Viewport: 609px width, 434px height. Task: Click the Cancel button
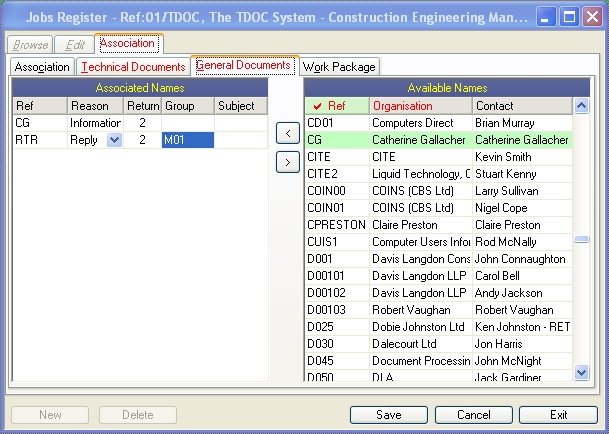pyautogui.click(x=474, y=415)
